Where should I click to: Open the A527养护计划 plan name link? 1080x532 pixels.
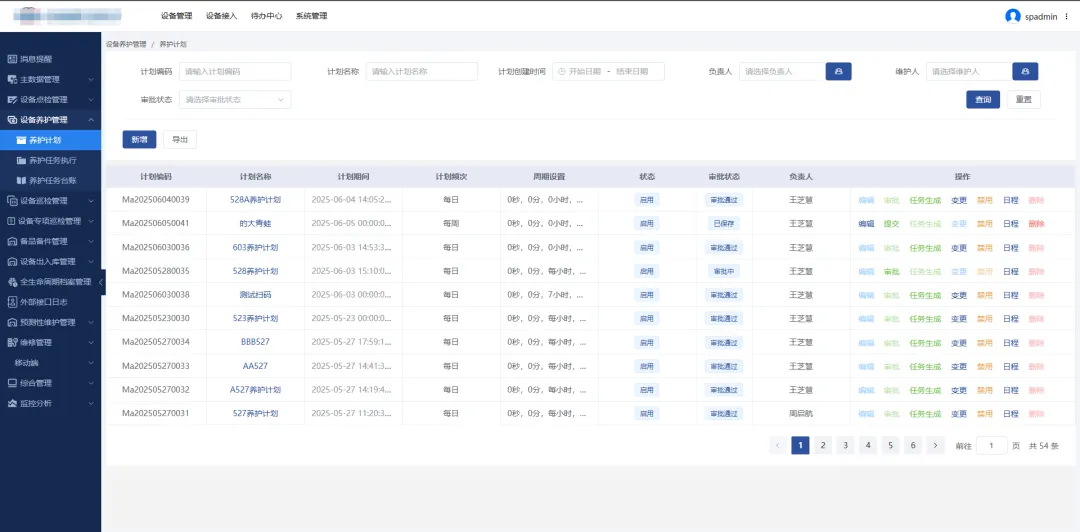pyautogui.click(x=255, y=390)
